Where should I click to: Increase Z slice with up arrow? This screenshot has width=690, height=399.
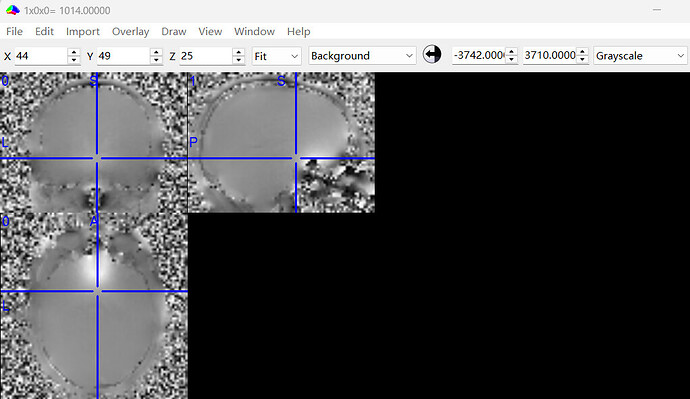[239, 52]
